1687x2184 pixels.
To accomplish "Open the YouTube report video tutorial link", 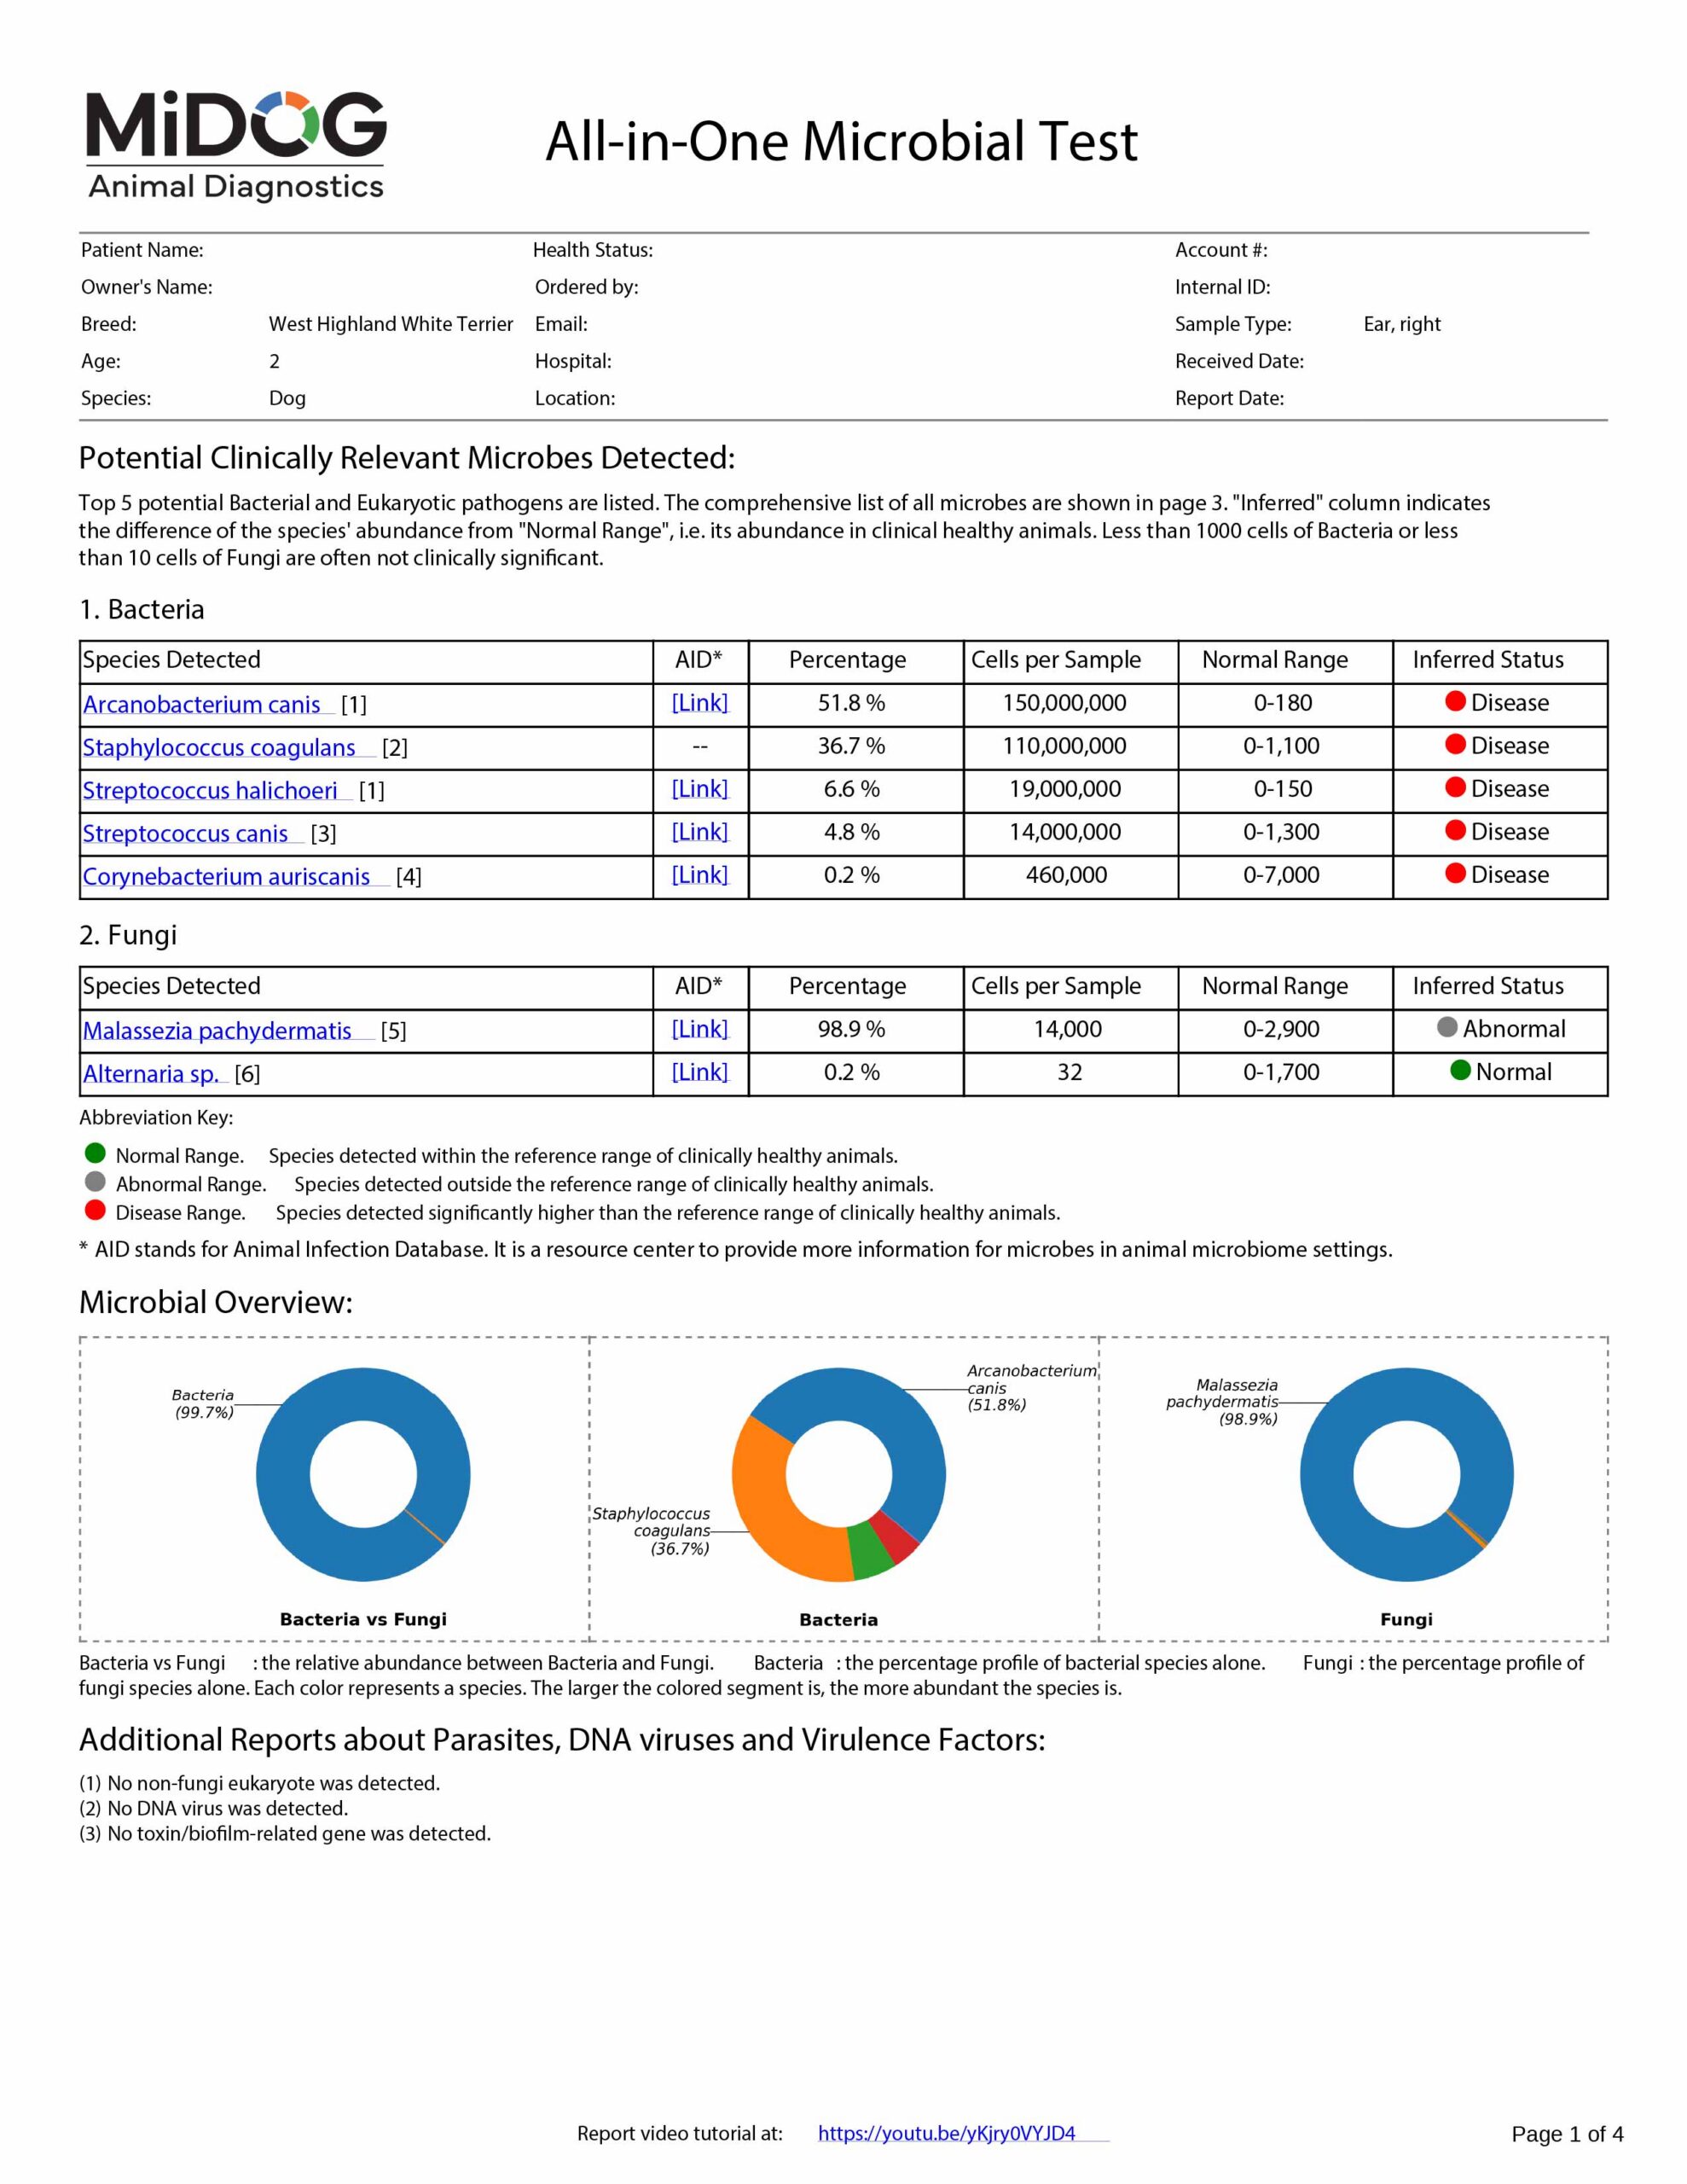I will [946, 2133].
